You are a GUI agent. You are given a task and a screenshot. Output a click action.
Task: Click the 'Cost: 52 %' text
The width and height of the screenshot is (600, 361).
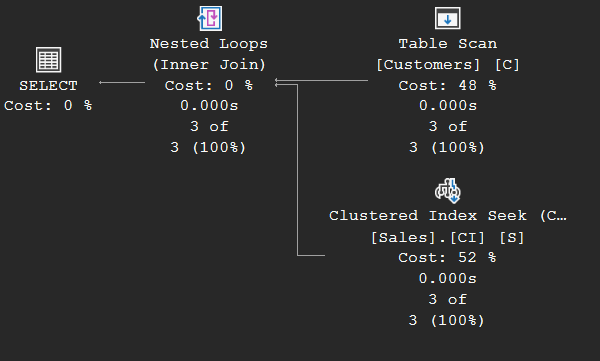(447, 258)
